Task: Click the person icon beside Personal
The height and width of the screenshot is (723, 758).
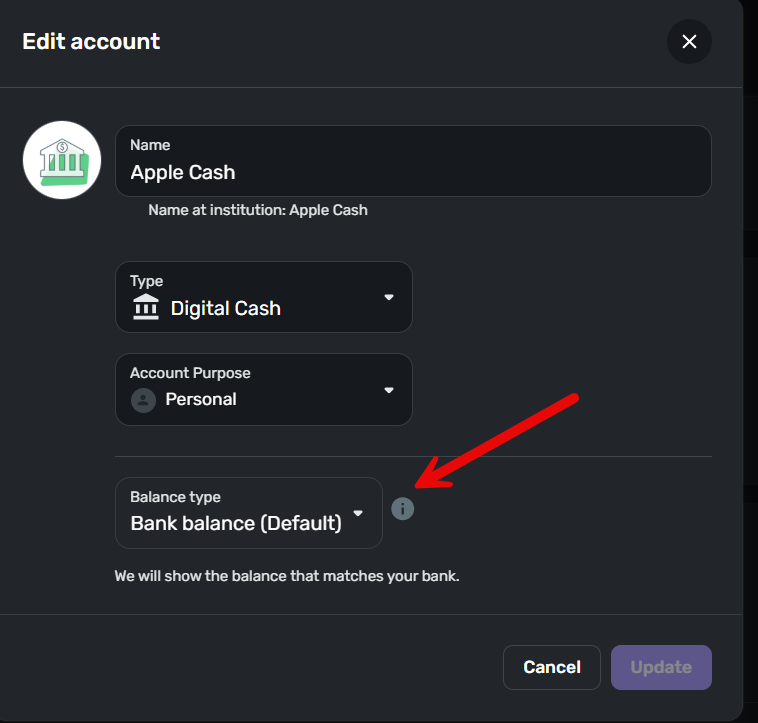Action: 143,400
